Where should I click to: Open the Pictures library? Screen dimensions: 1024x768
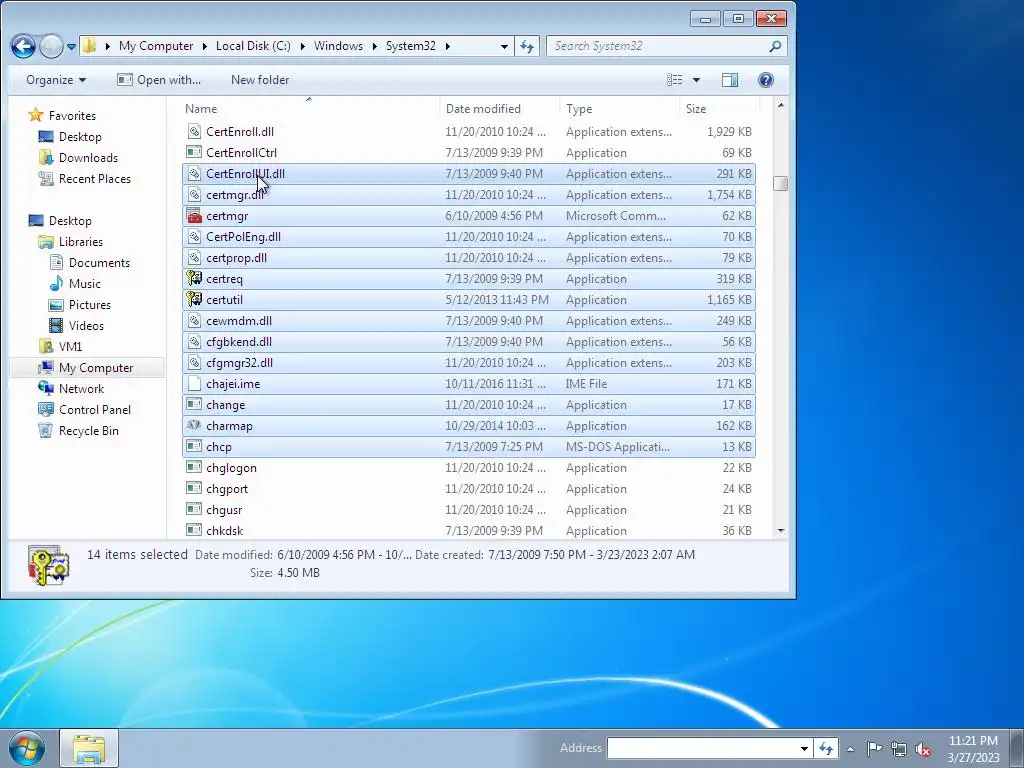81,304
